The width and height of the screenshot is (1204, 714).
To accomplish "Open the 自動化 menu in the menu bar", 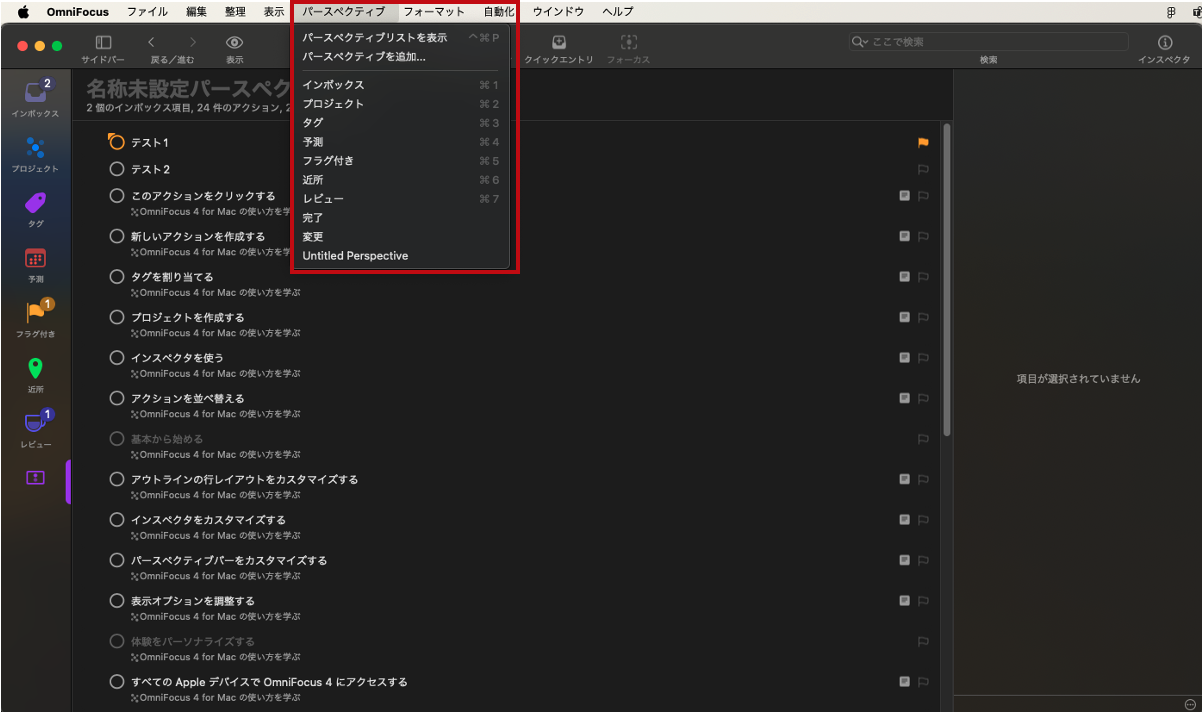I will pyautogui.click(x=499, y=12).
